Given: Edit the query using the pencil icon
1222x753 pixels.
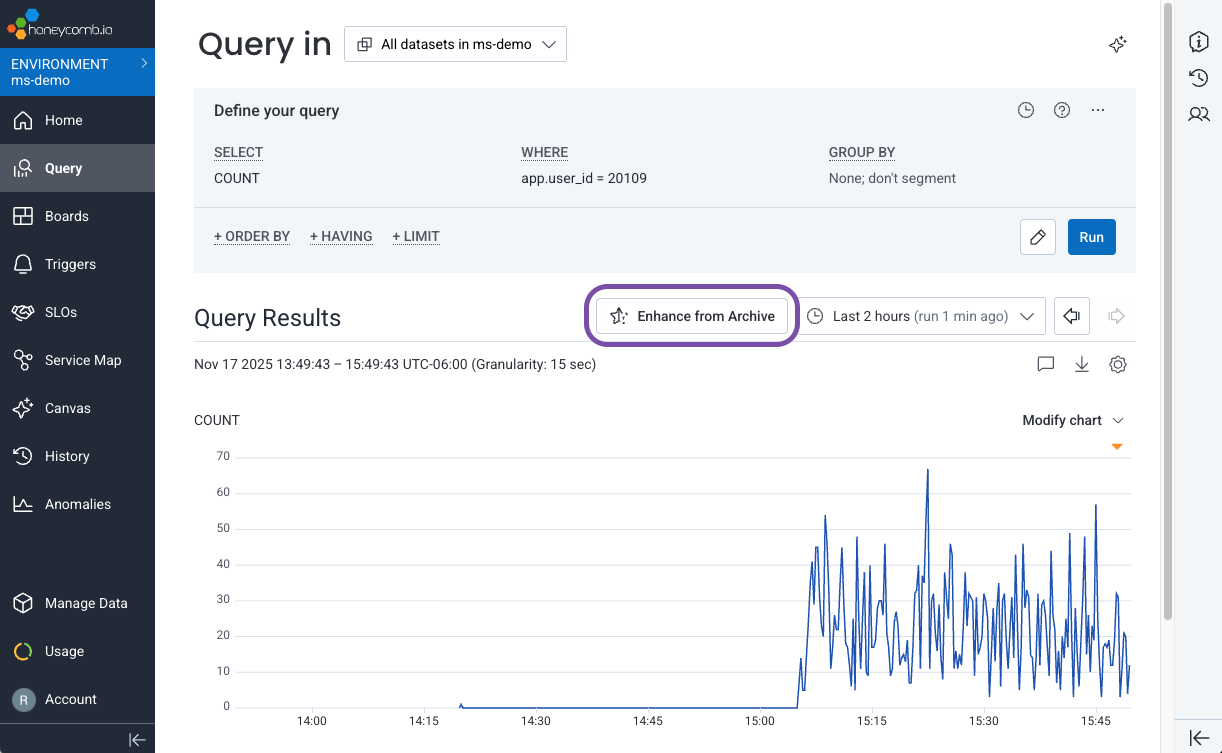Looking at the screenshot, I should point(1037,237).
